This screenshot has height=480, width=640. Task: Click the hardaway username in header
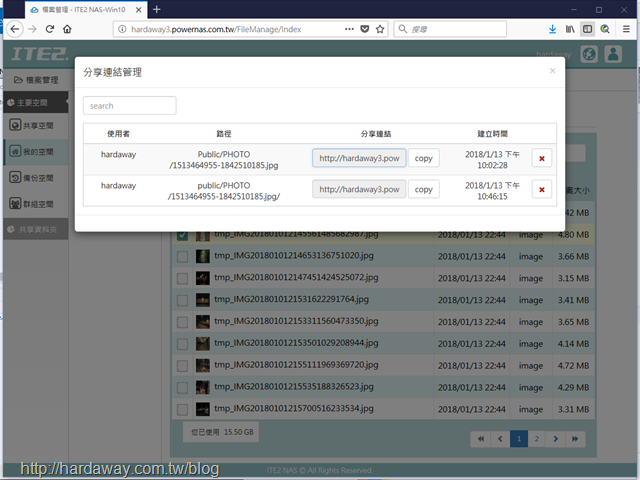[553, 54]
